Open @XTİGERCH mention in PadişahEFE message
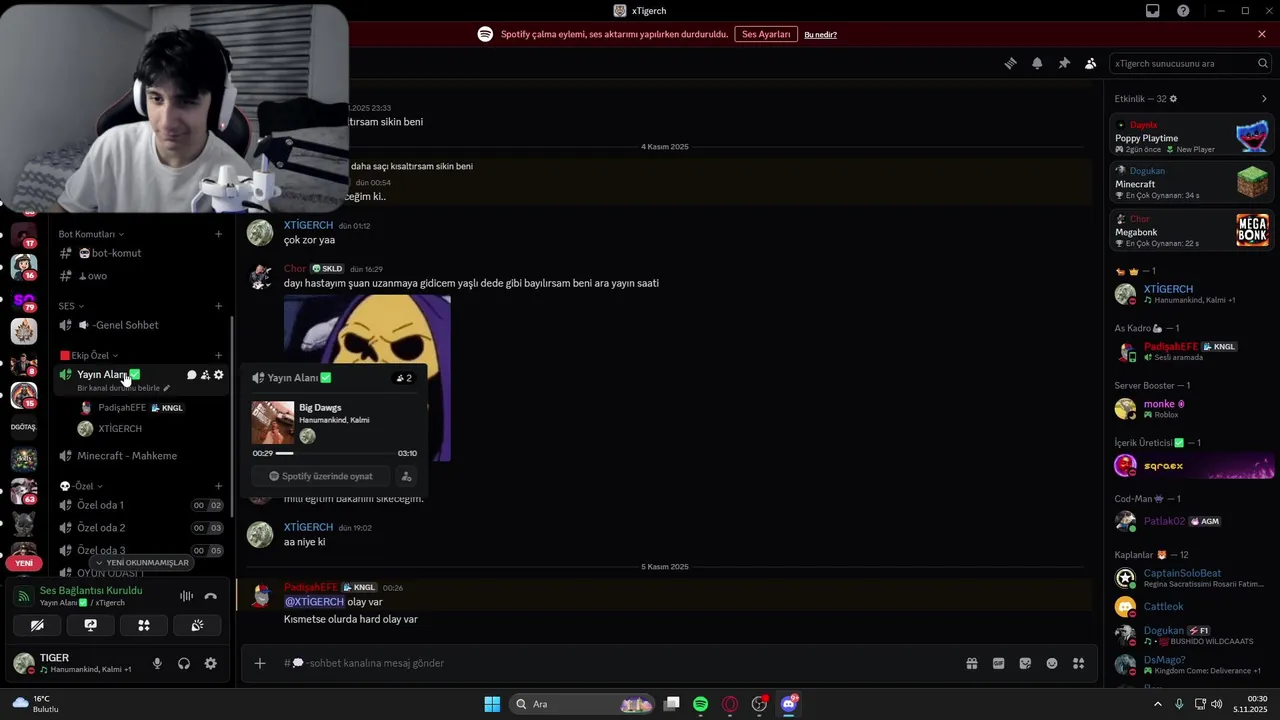Image resolution: width=1280 pixels, height=720 pixels. [x=314, y=602]
